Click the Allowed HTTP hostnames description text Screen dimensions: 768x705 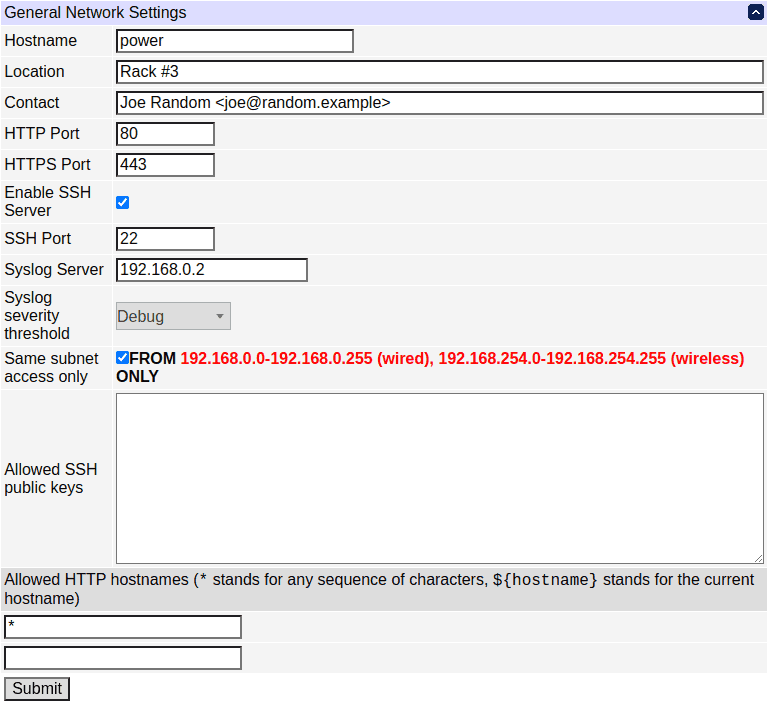[379, 589]
